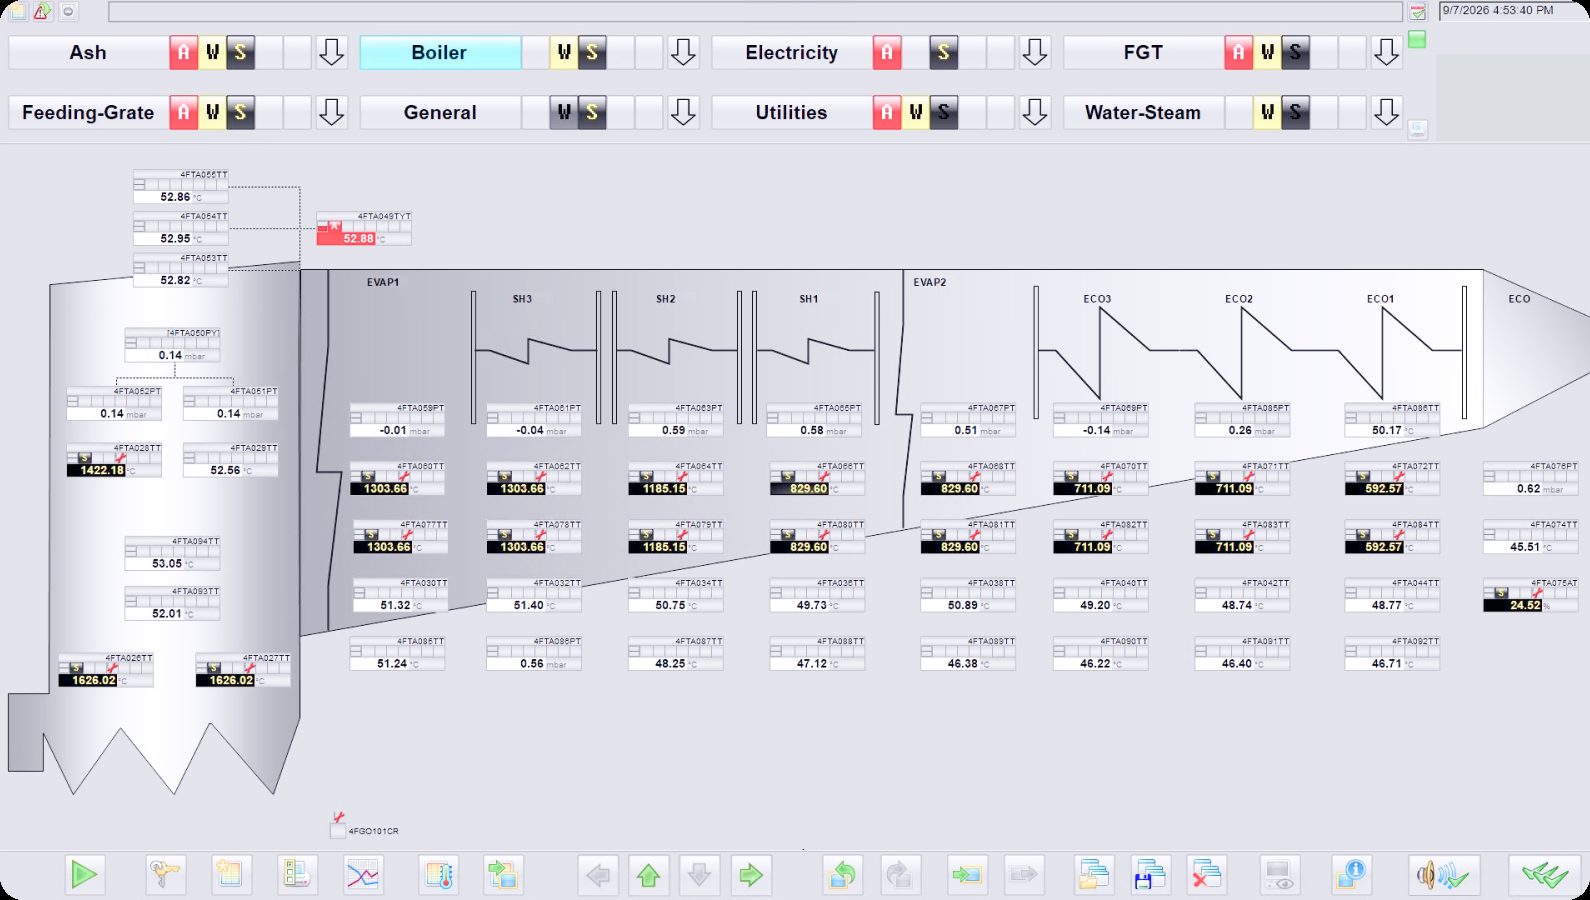Expand the Ash section down arrow
The height and width of the screenshot is (900, 1590).
point(331,52)
